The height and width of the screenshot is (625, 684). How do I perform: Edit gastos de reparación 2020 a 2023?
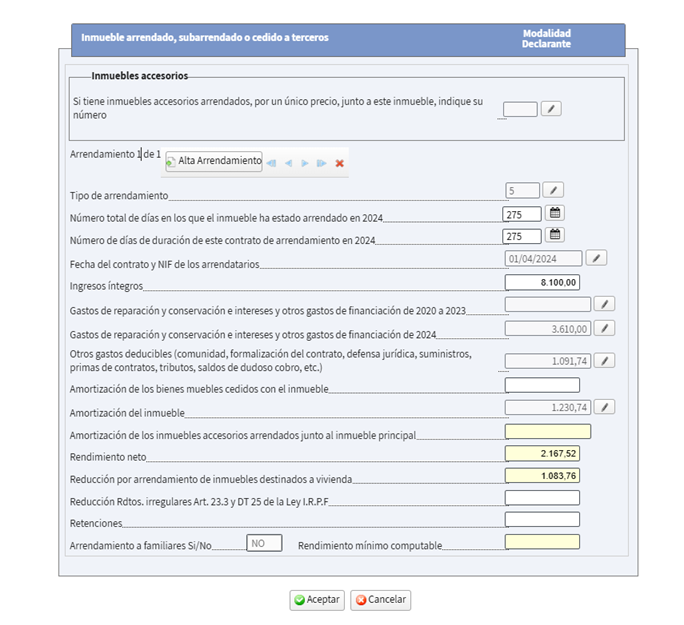[604, 304]
